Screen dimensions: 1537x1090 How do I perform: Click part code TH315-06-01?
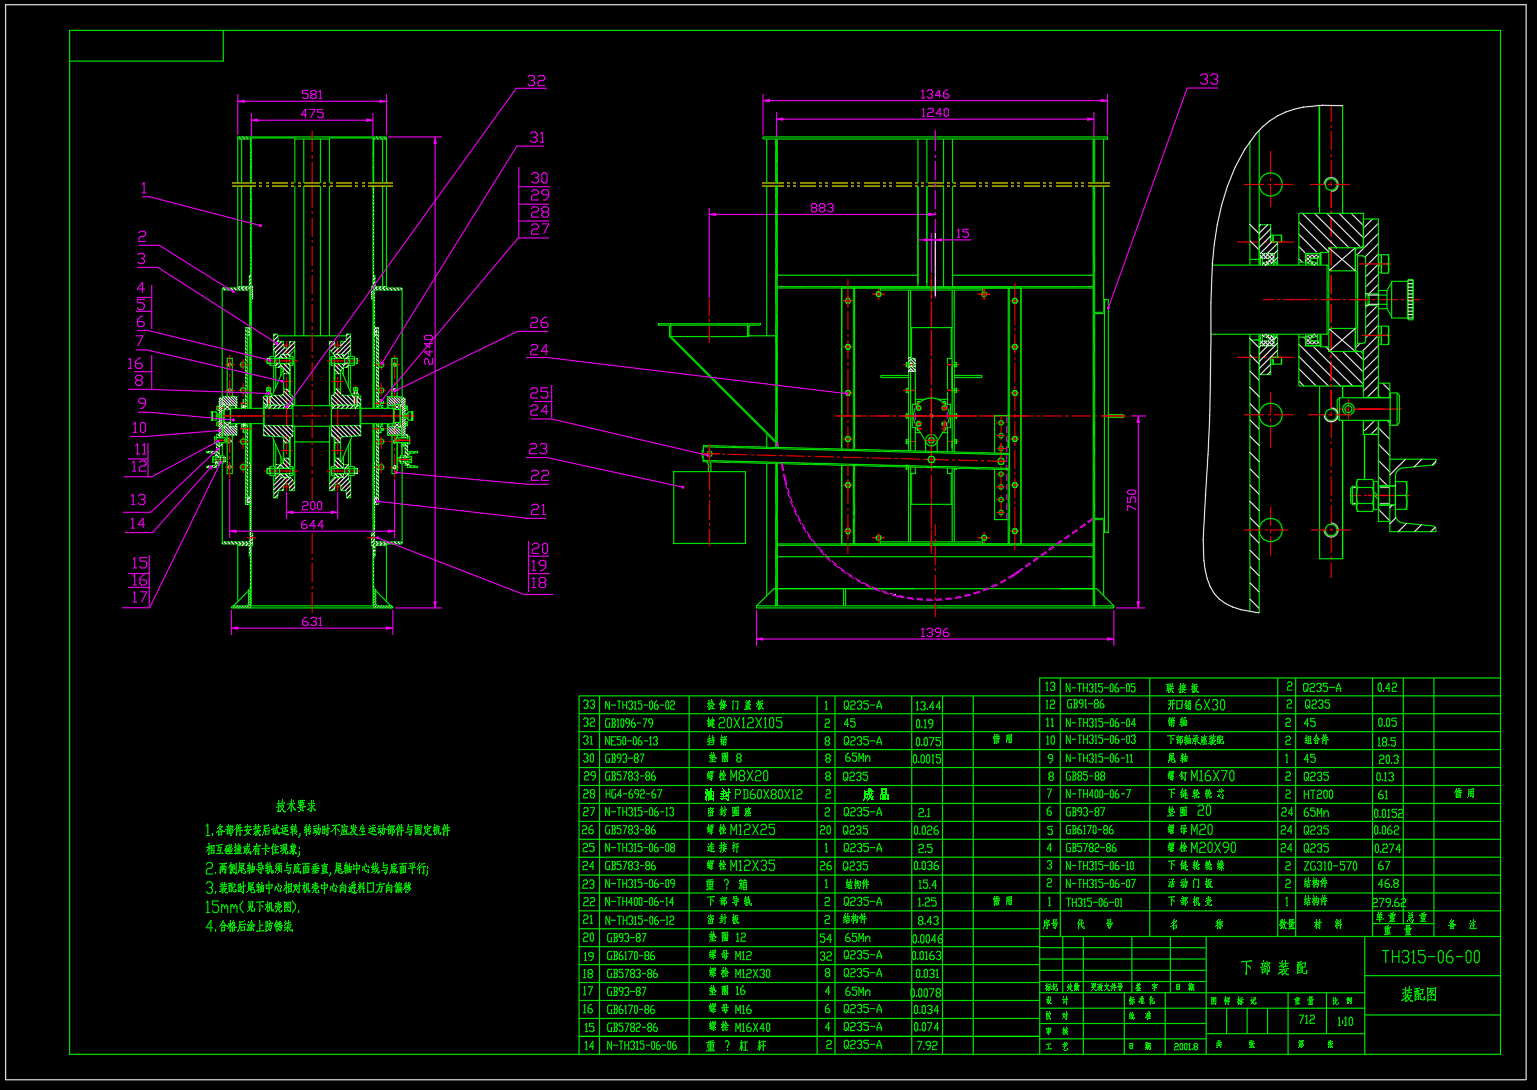(x=1094, y=902)
